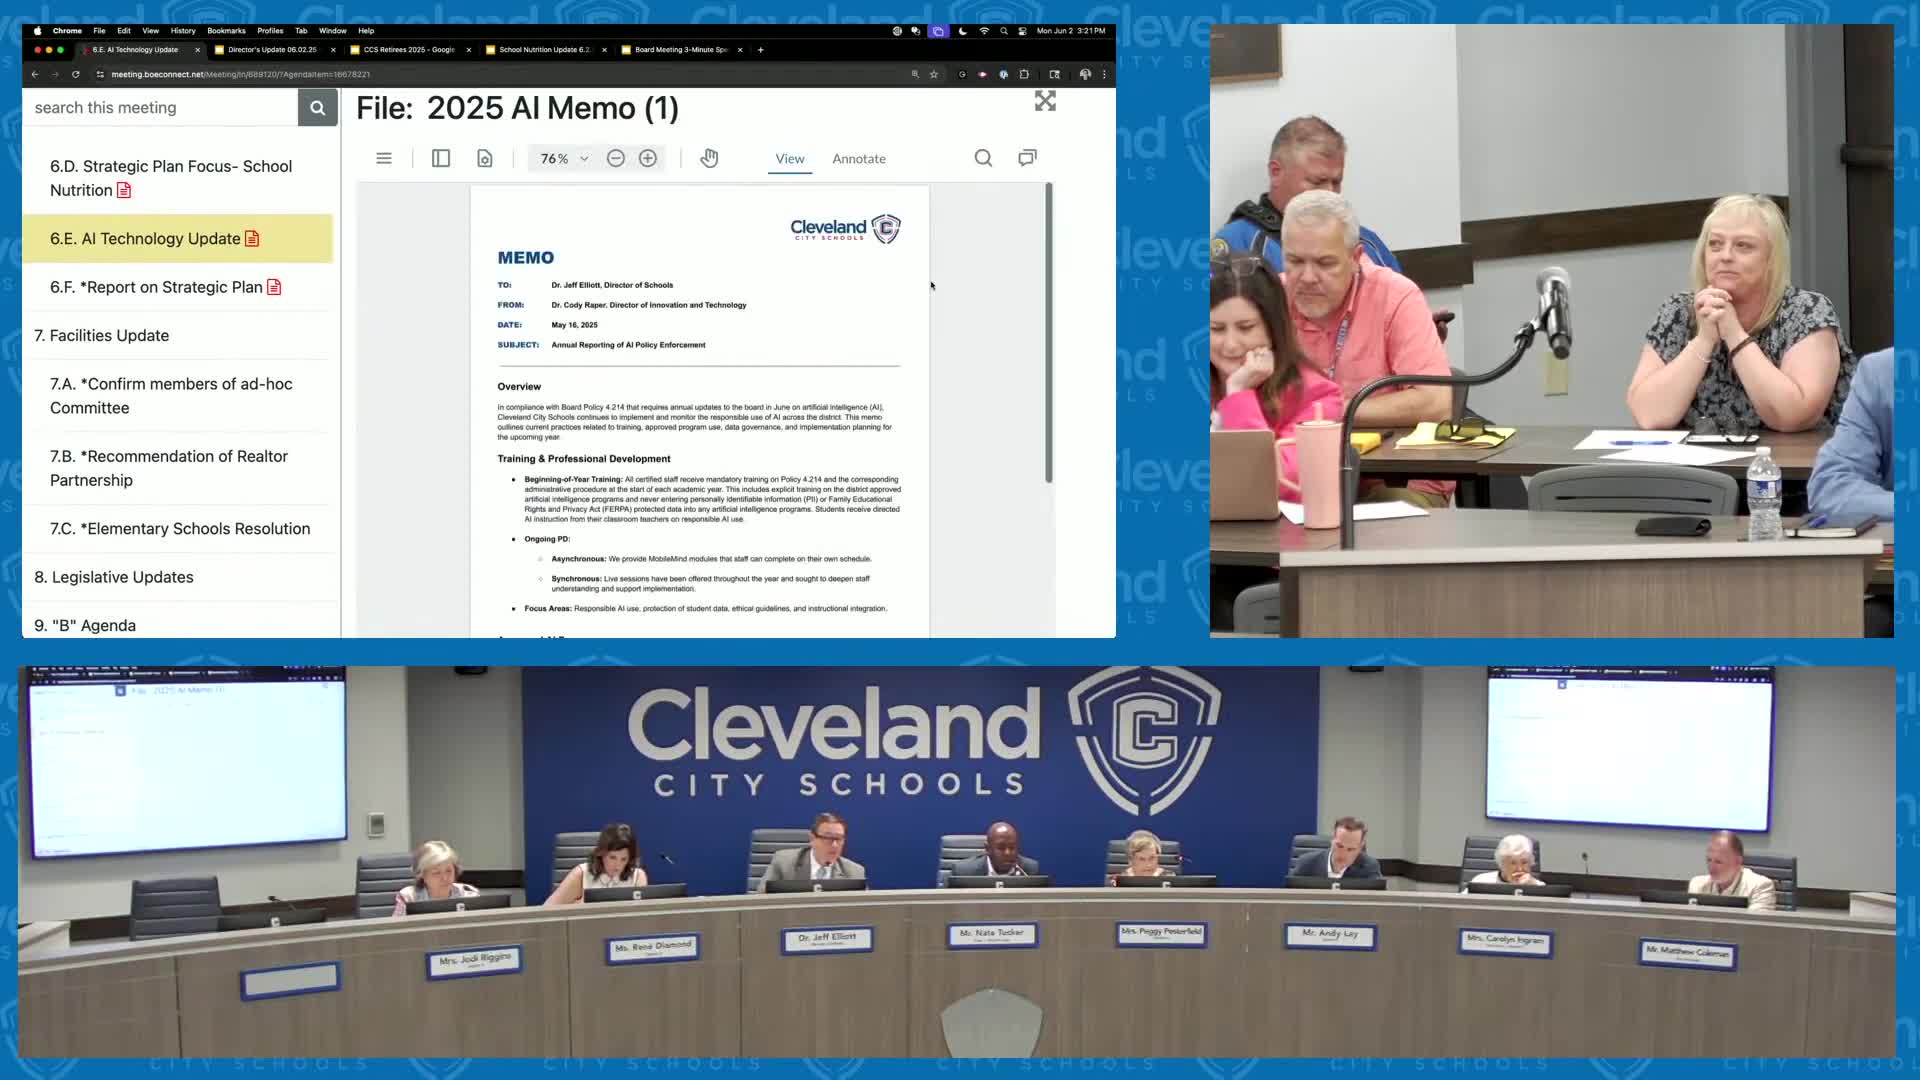1920x1080 pixels.
Task: Click the Cleveland City Schools logo in memo
Action: point(846,229)
